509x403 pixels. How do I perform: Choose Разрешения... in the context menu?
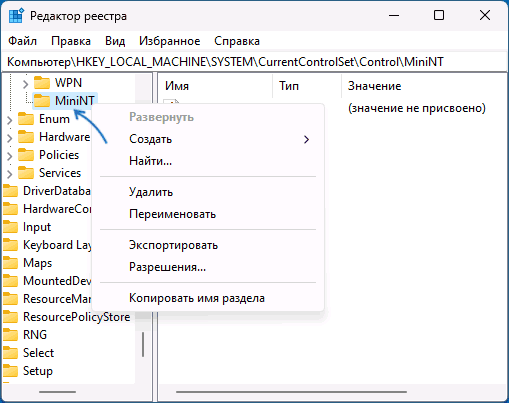point(208,267)
